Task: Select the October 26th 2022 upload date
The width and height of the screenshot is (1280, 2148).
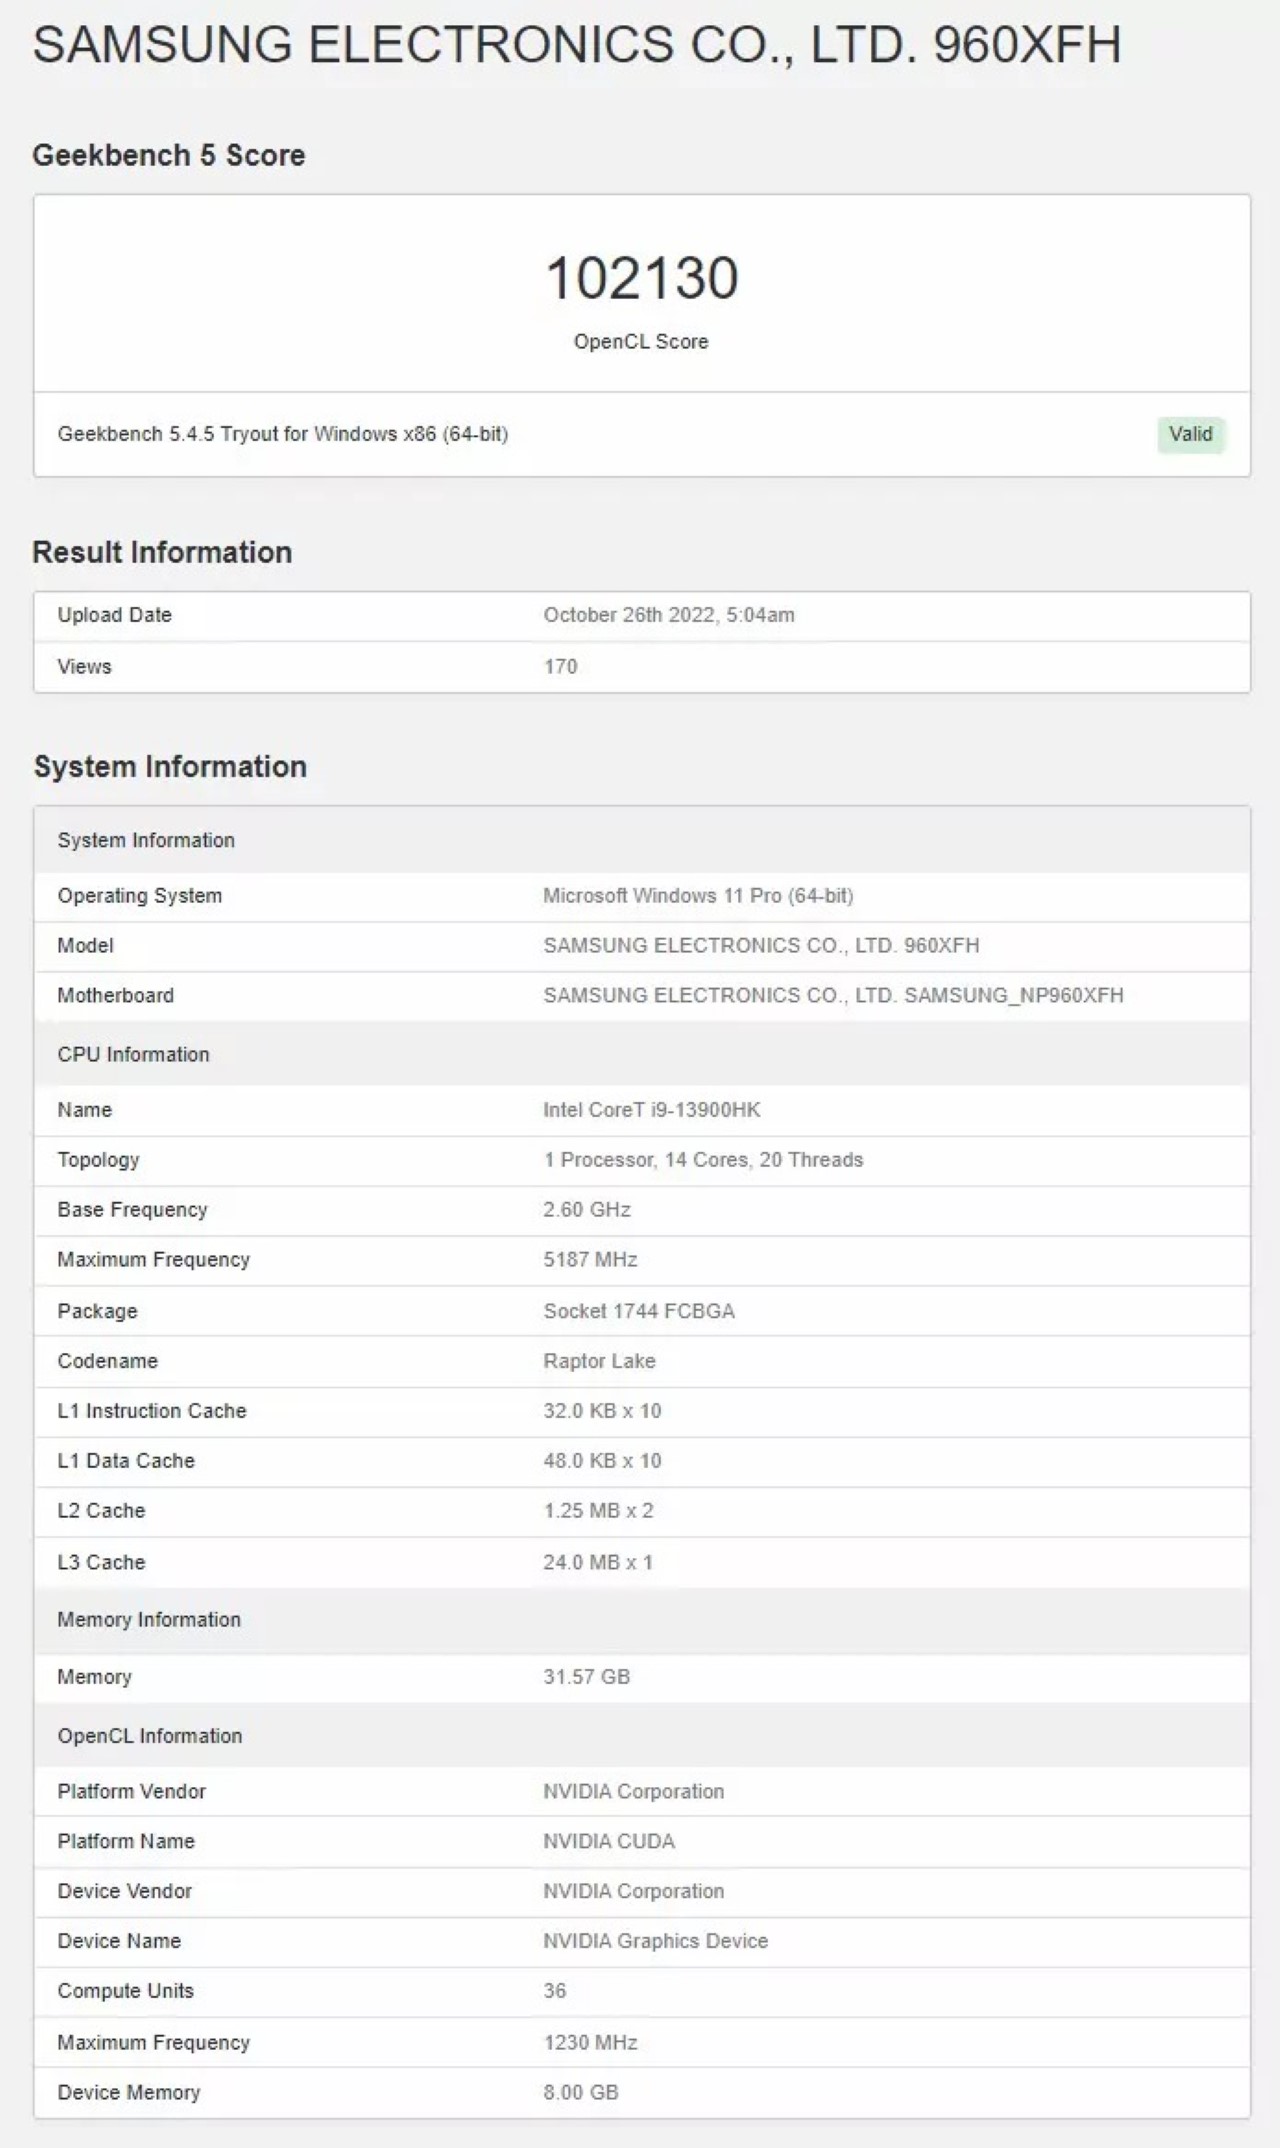Action: [x=668, y=615]
